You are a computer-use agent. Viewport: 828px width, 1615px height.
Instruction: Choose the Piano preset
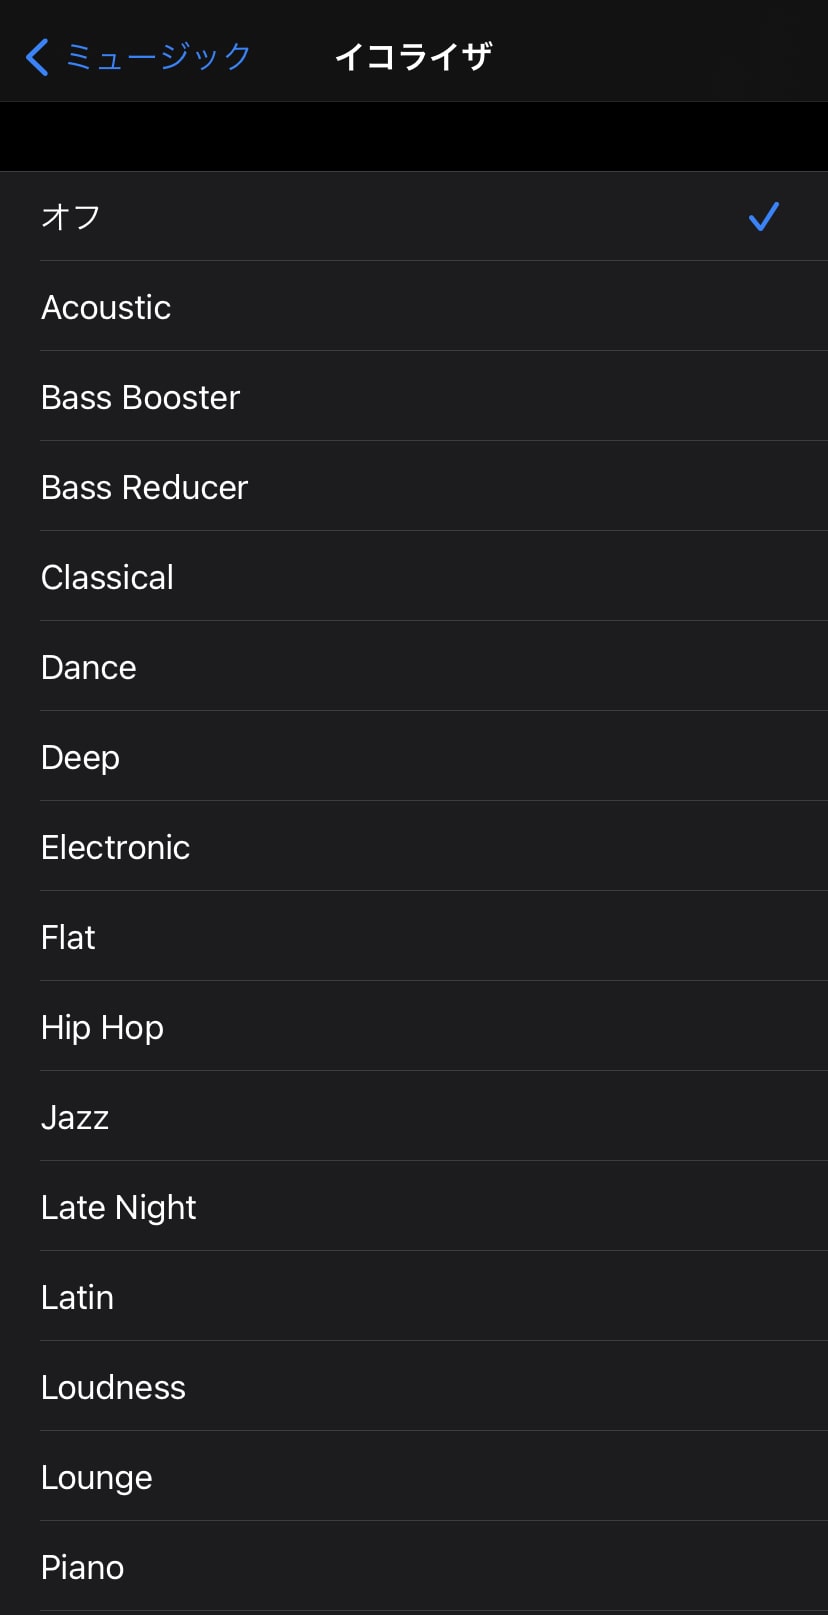[82, 1567]
